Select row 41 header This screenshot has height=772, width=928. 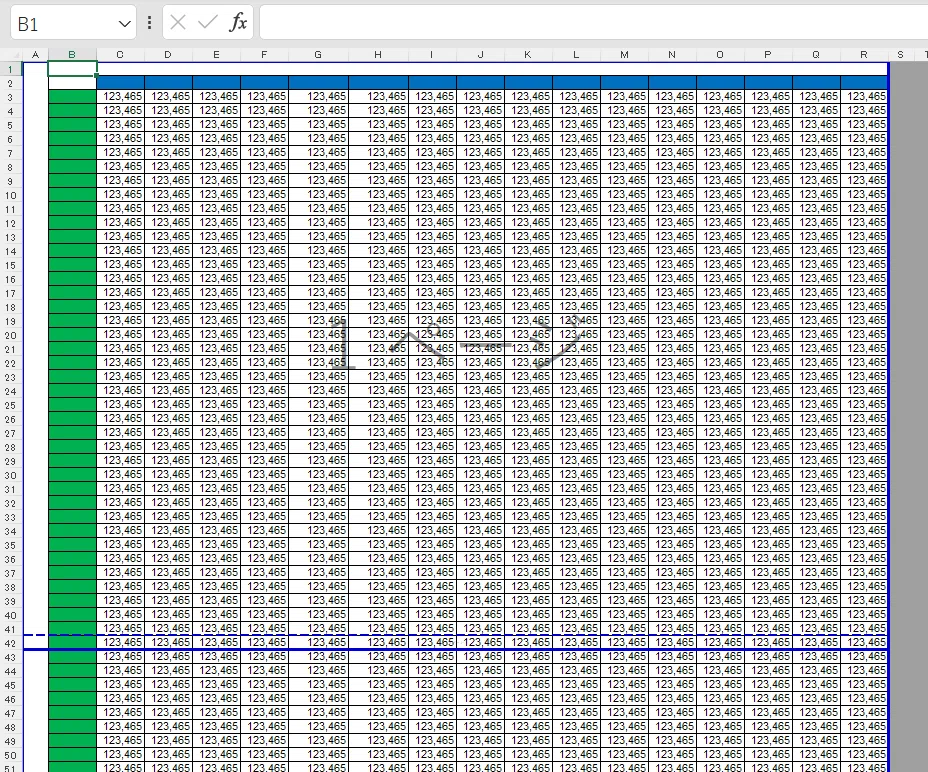(x=11, y=630)
